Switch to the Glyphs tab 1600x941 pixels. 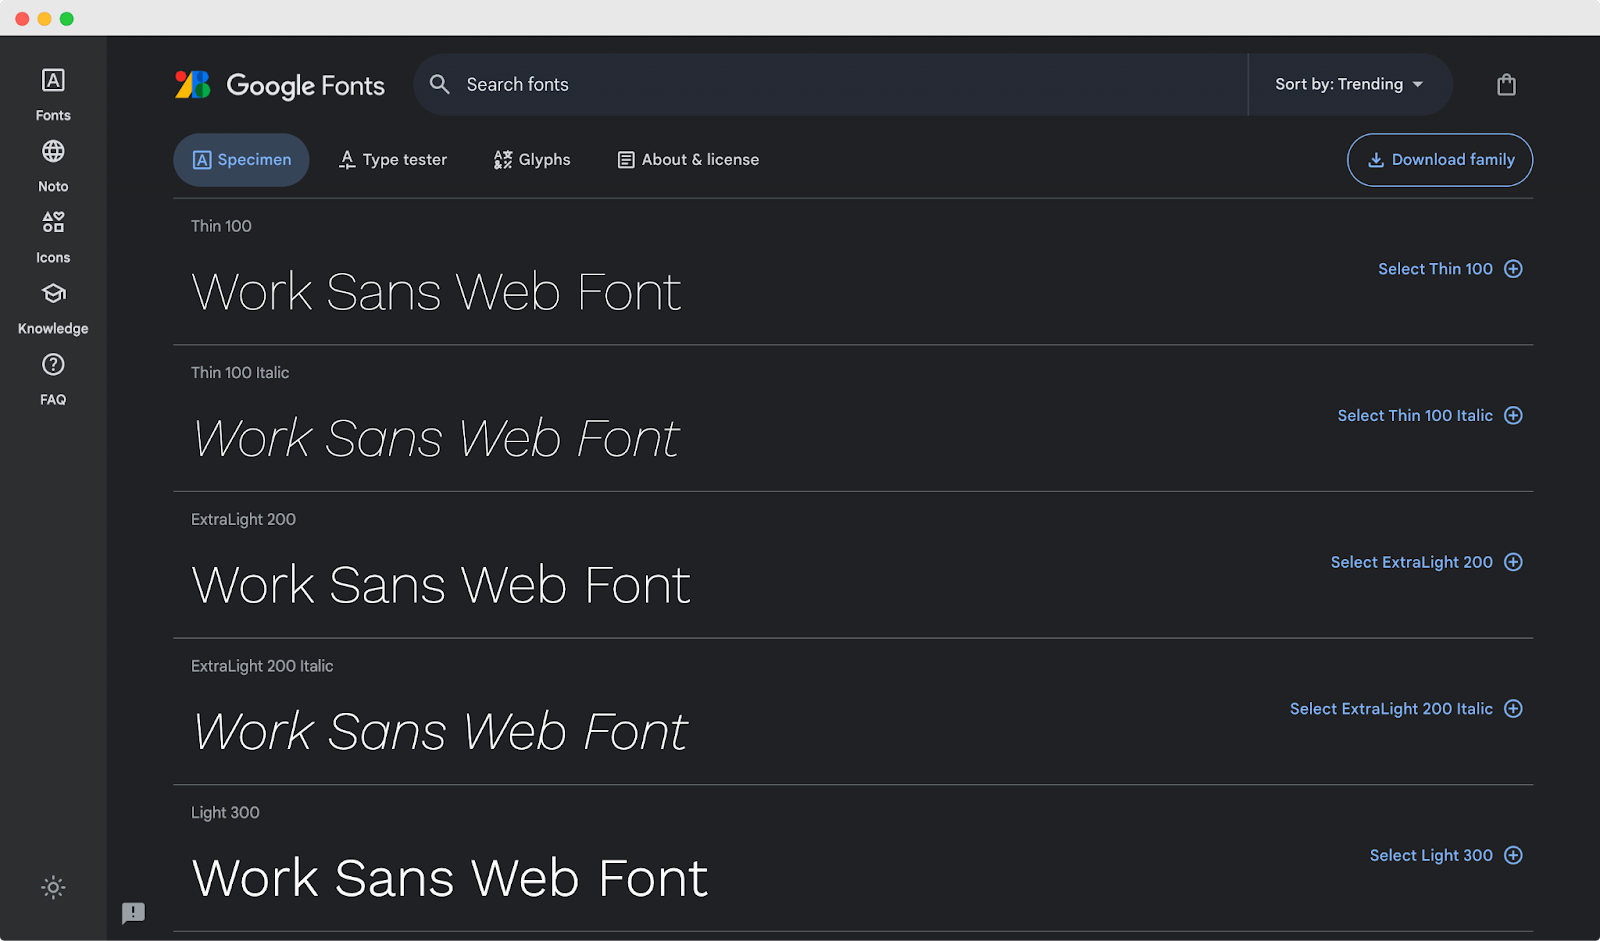coord(531,159)
